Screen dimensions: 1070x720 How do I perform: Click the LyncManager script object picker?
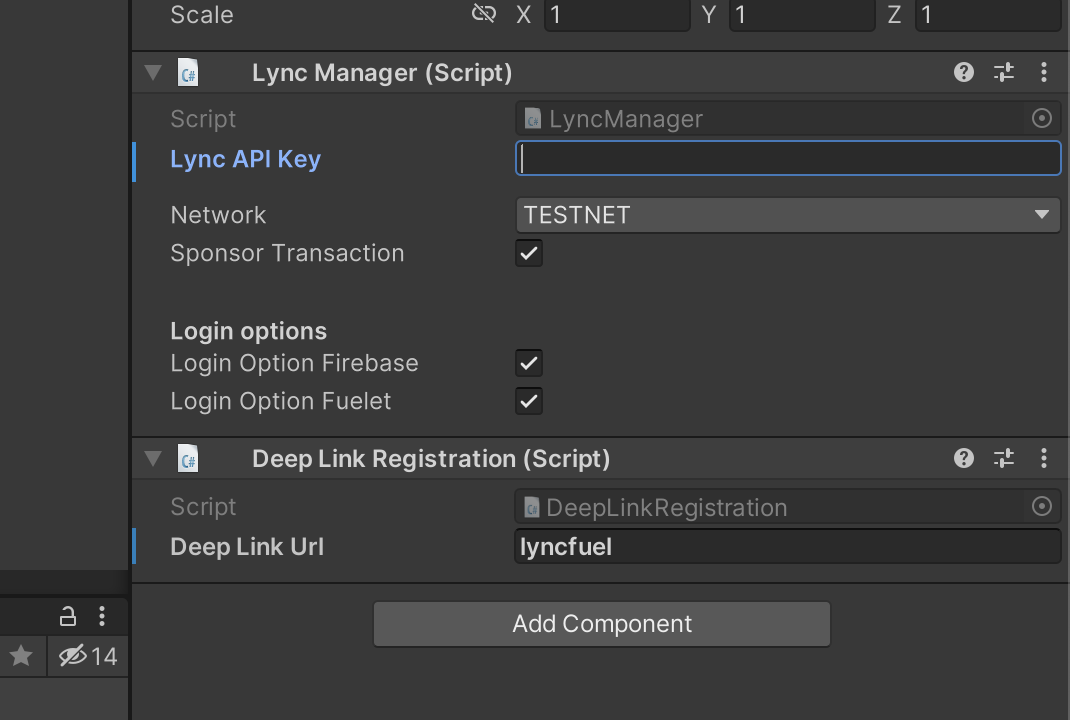[x=1041, y=119]
